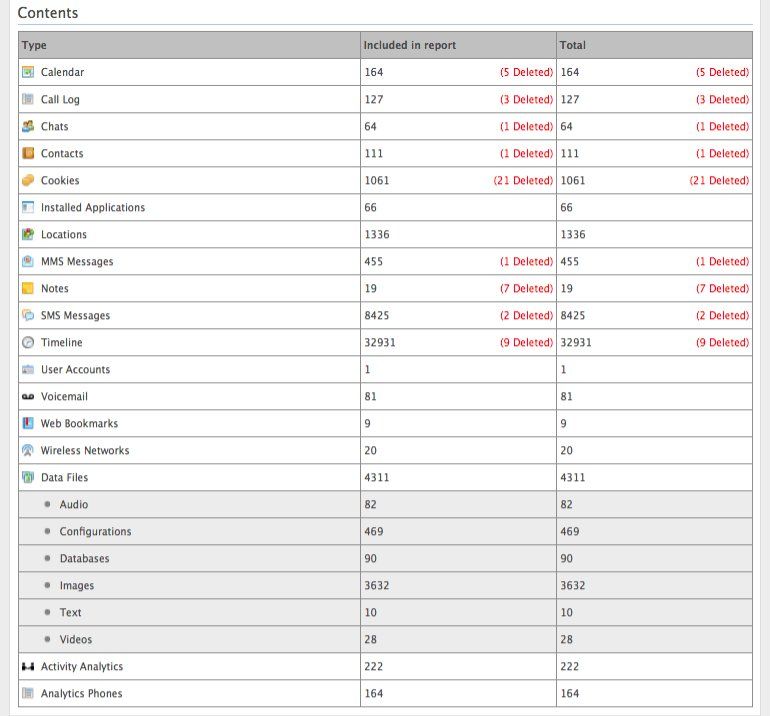Click the Web Bookmarks label
The image size is (770, 716).
click(x=79, y=423)
